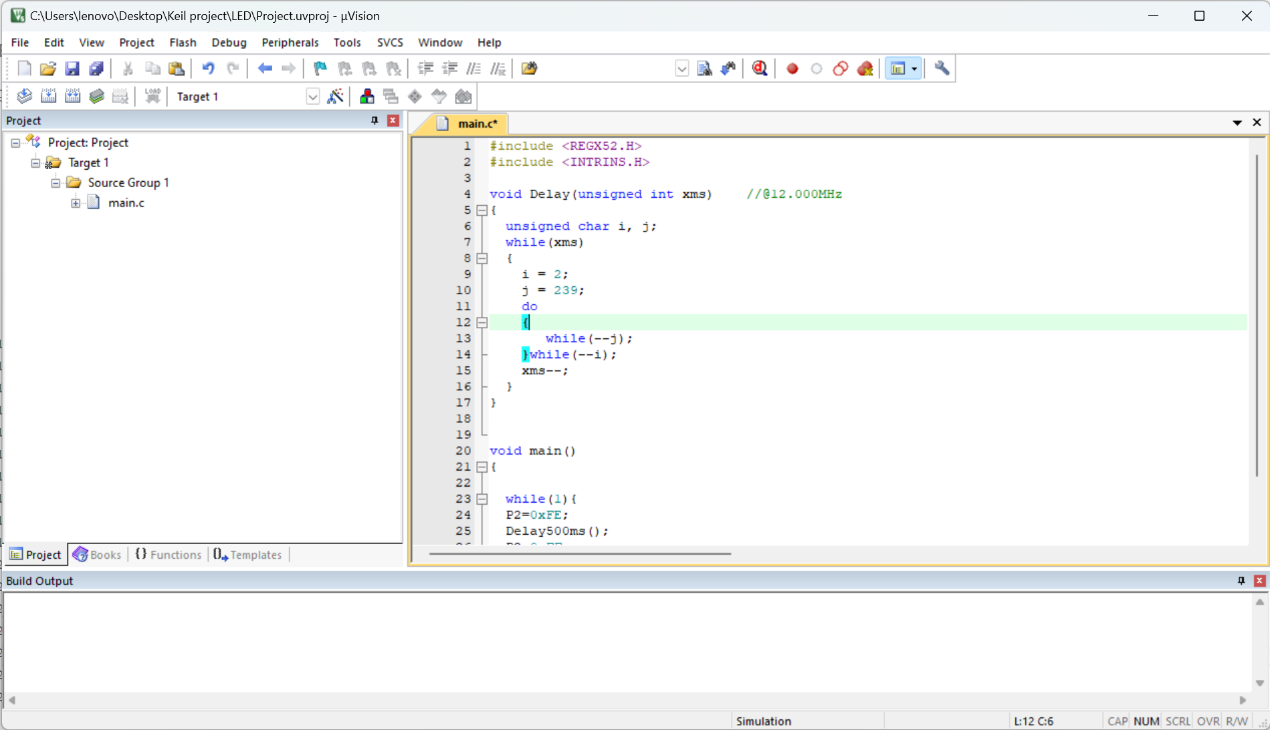Open the Target 1 selection dropdown
The image size is (1270, 730).
(312, 97)
